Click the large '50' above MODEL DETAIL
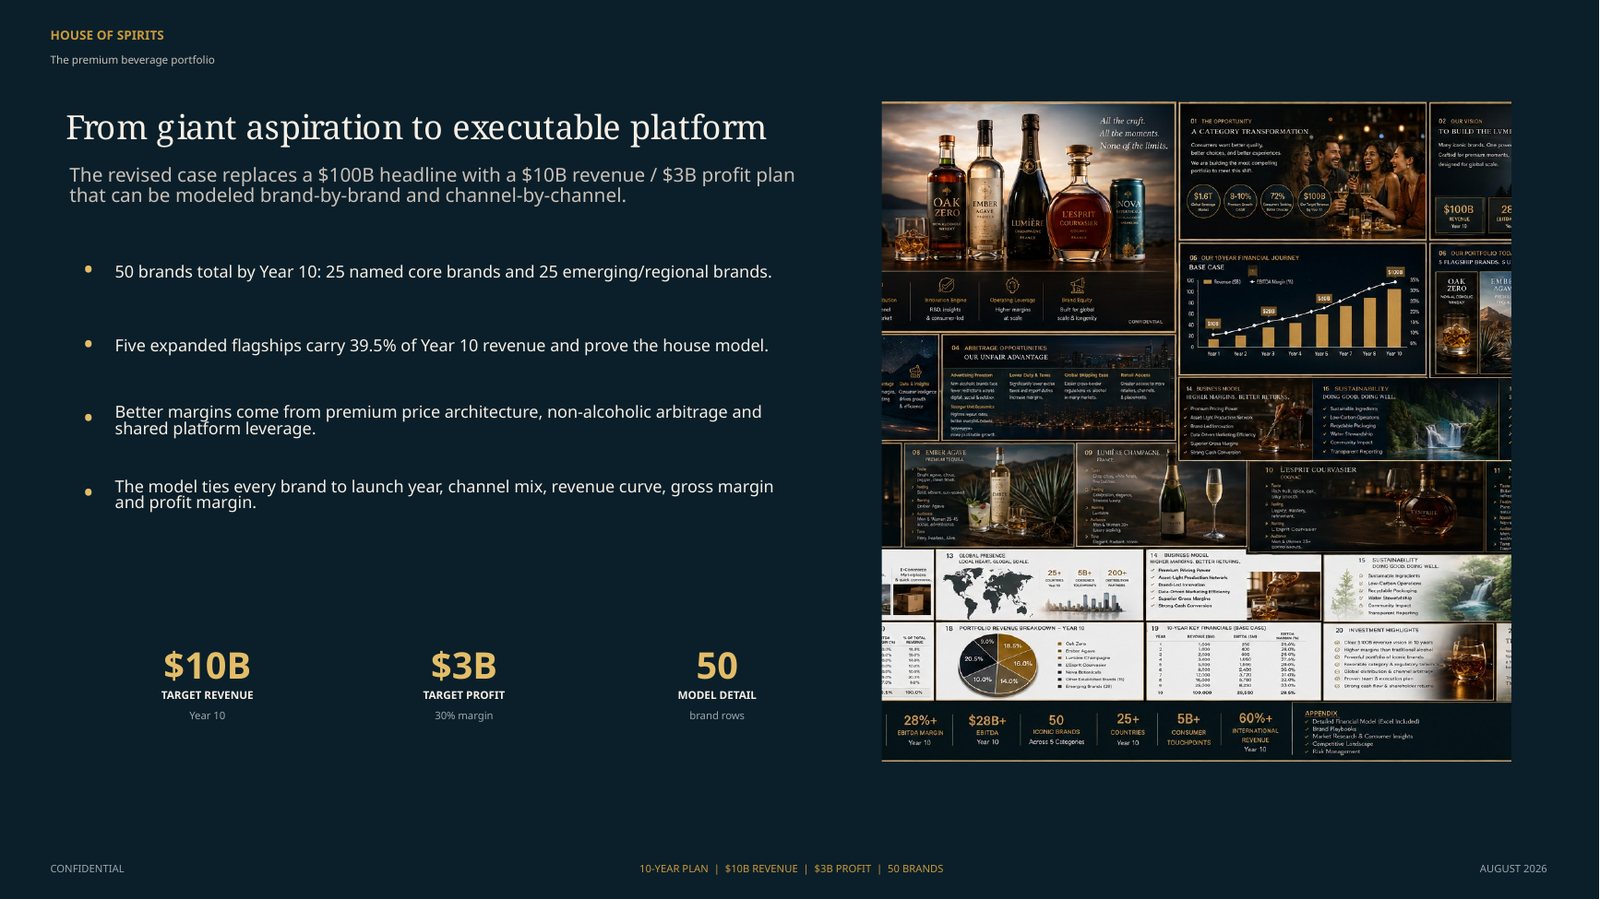Image resolution: width=1600 pixels, height=899 pixels. tap(717, 666)
